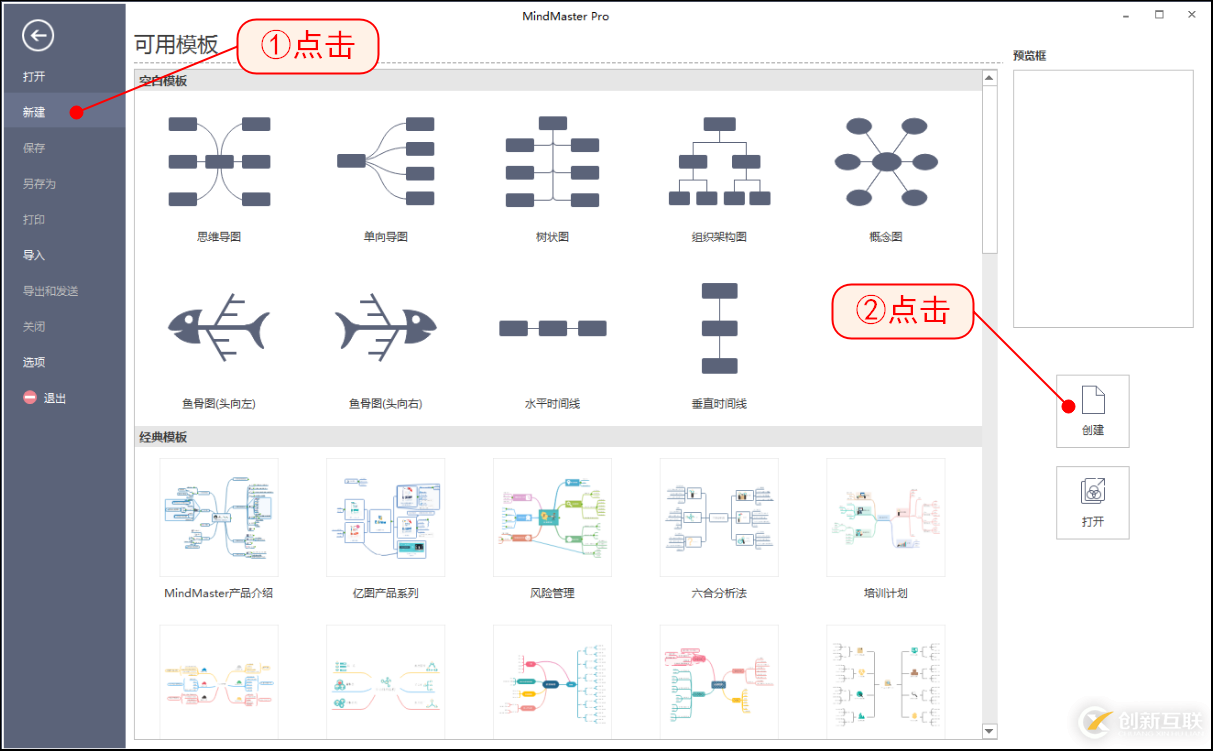
Task: Click the empty 预览框 preview pane
Action: (1103, 199)
